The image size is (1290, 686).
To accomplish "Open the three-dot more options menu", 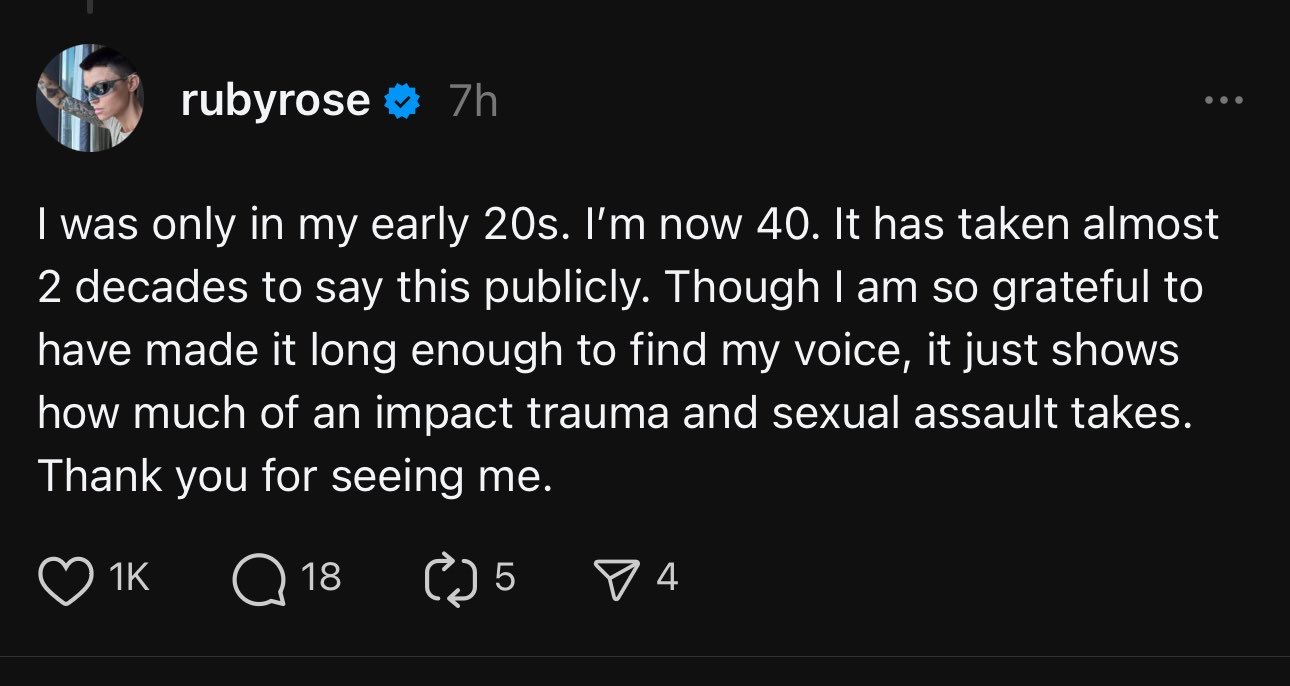I will coord(1223,100).
